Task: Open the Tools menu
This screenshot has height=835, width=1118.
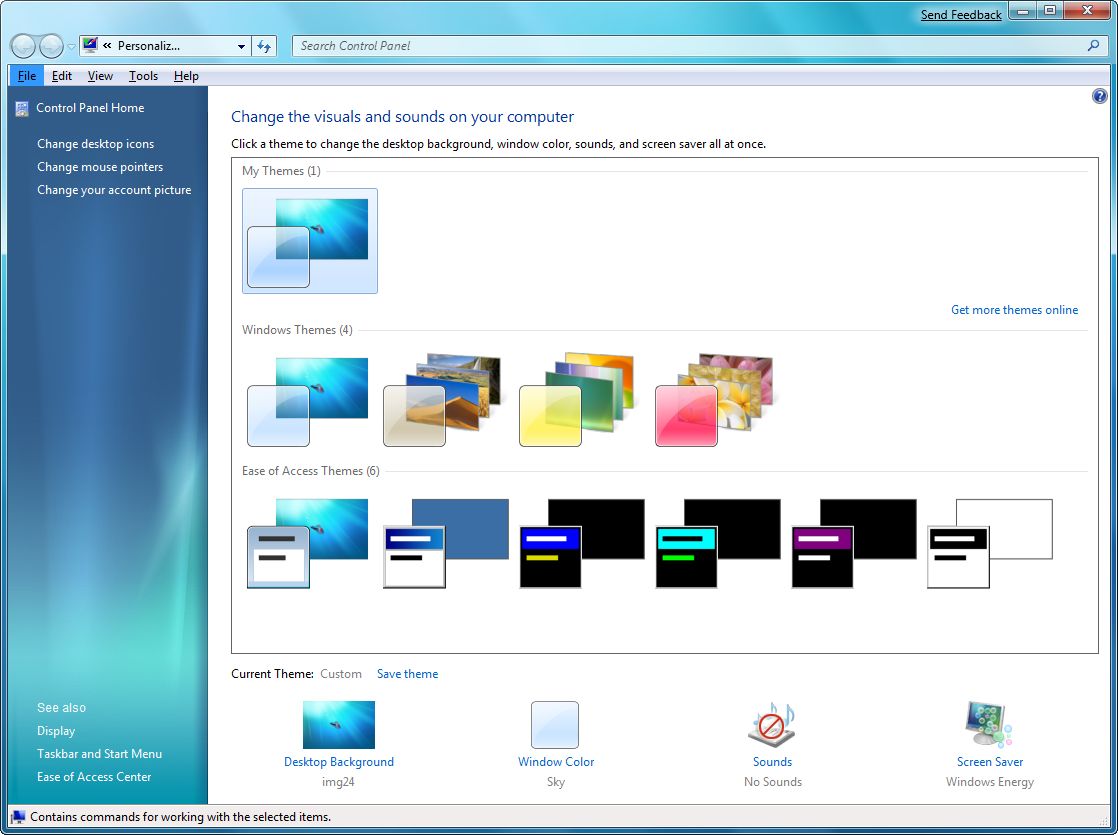Action: (143, 76)
